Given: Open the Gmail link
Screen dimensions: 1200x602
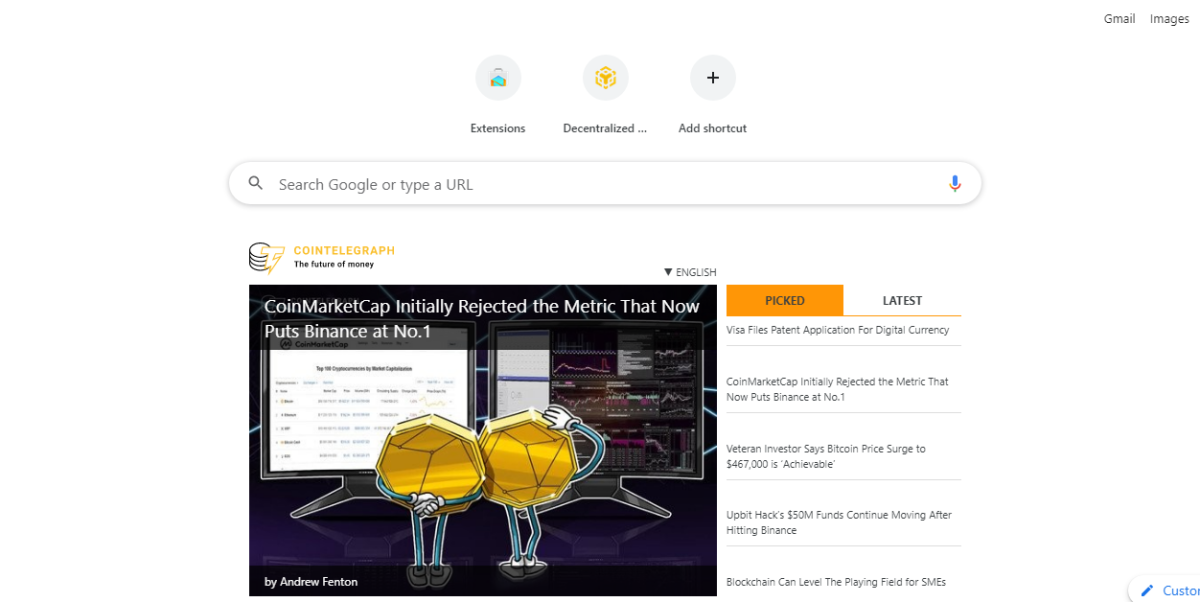Looking at the screenshot, I should [x=1119, y=19].
